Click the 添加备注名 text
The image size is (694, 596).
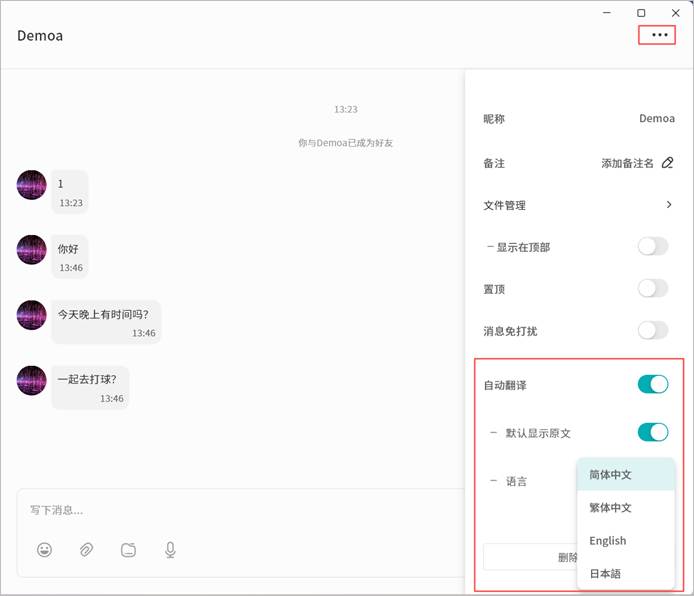pos(627,163)
